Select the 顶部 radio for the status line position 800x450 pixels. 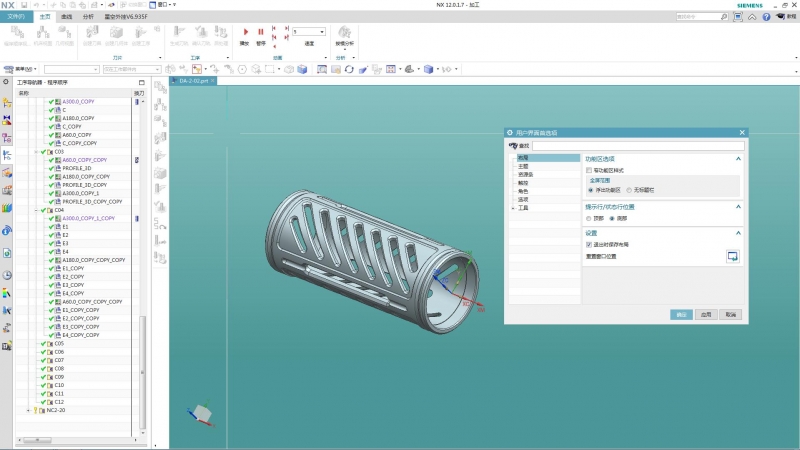(589, 219)
